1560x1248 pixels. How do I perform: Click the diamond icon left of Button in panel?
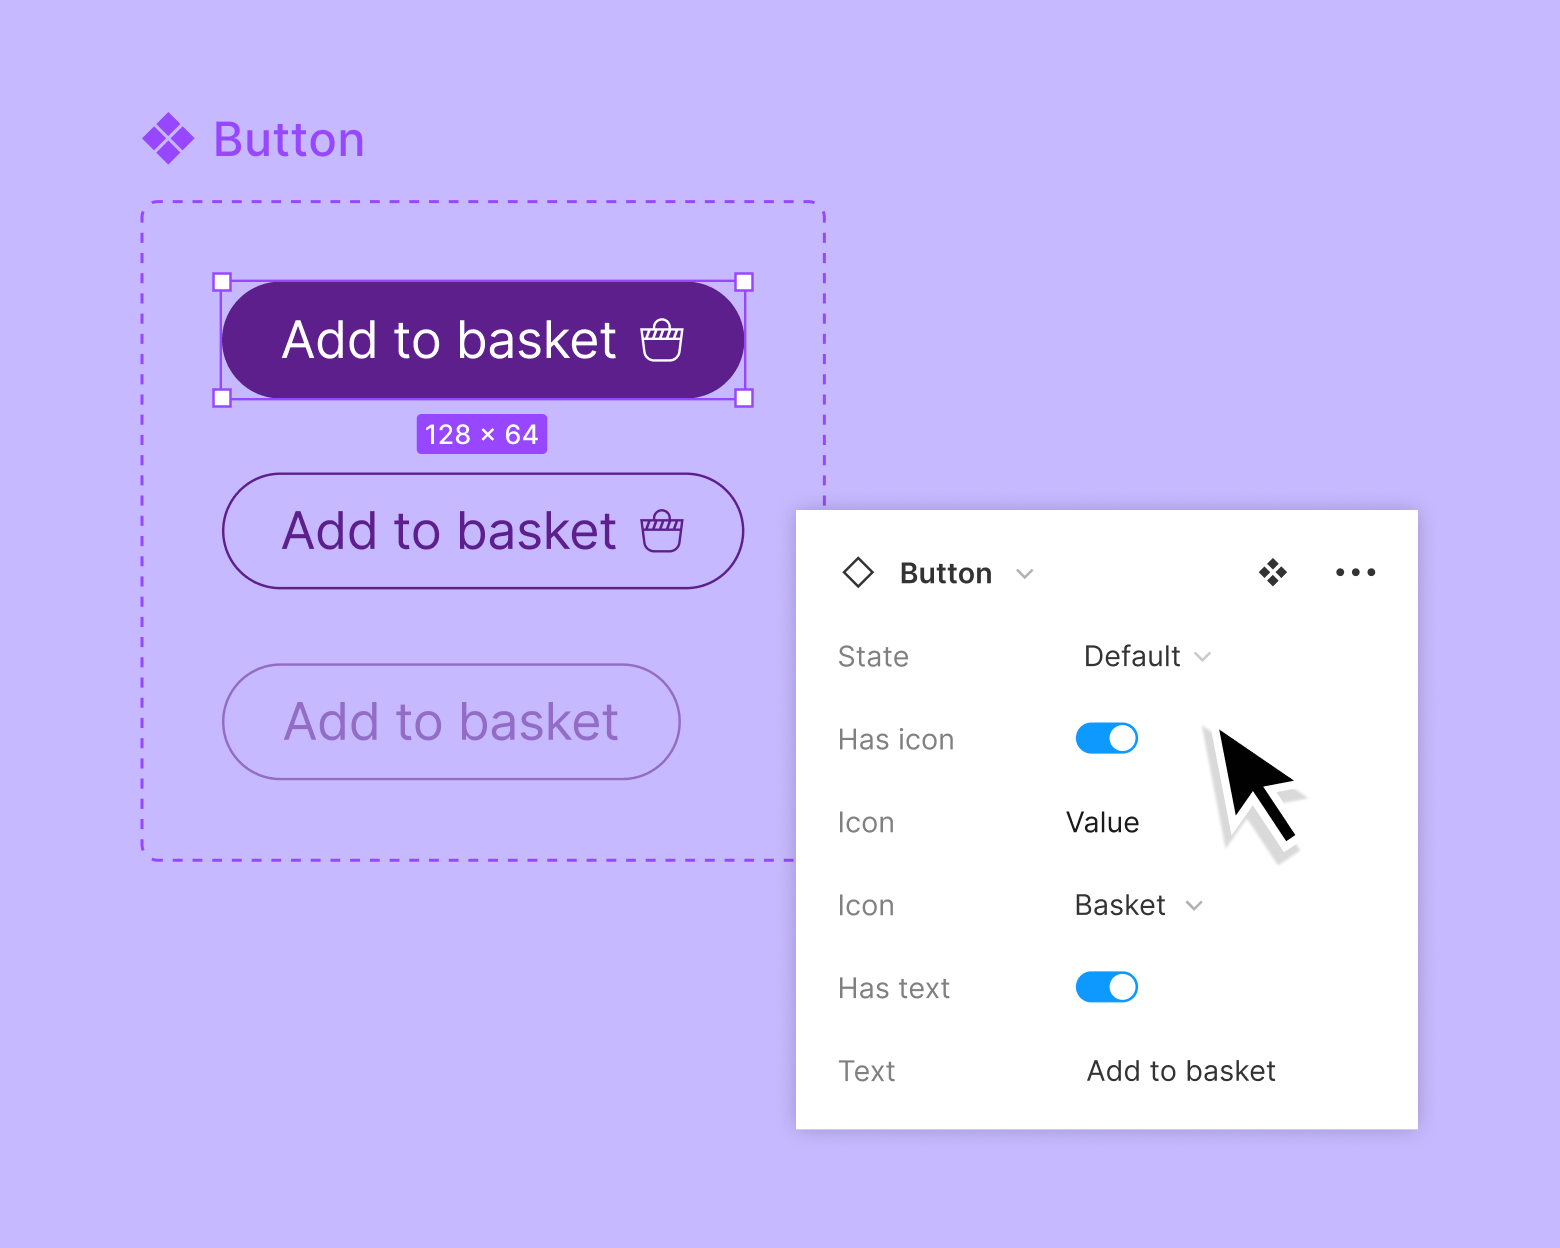[x=858, y=573]
